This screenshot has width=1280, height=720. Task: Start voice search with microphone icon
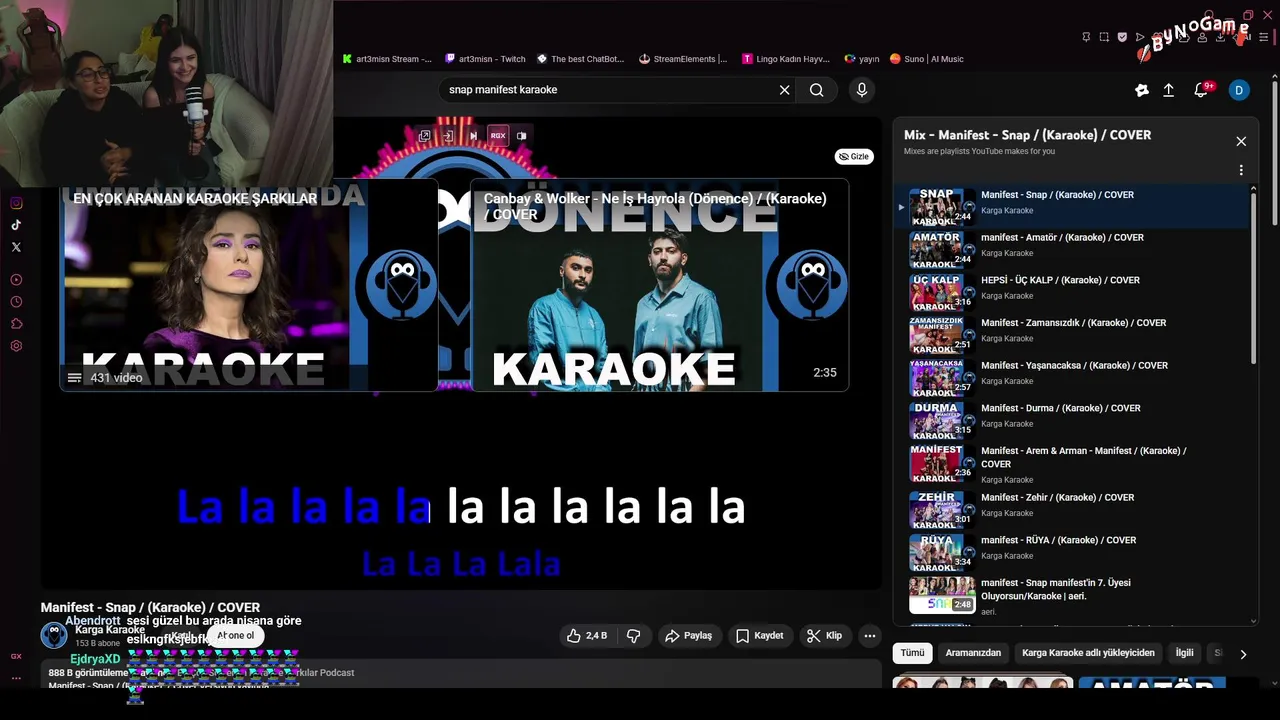coord(862,90)
